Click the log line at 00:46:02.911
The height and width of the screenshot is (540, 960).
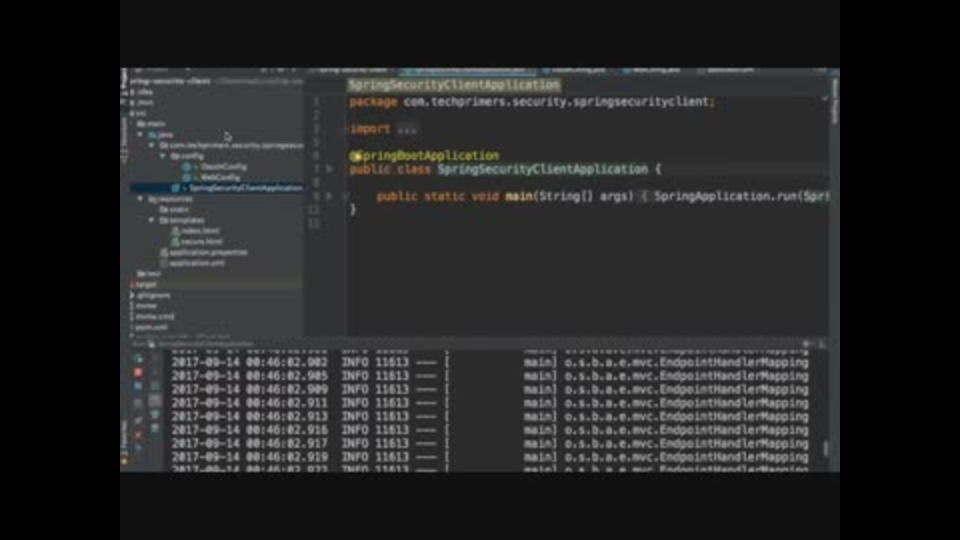pyautogui.click(x=490, y=403)
